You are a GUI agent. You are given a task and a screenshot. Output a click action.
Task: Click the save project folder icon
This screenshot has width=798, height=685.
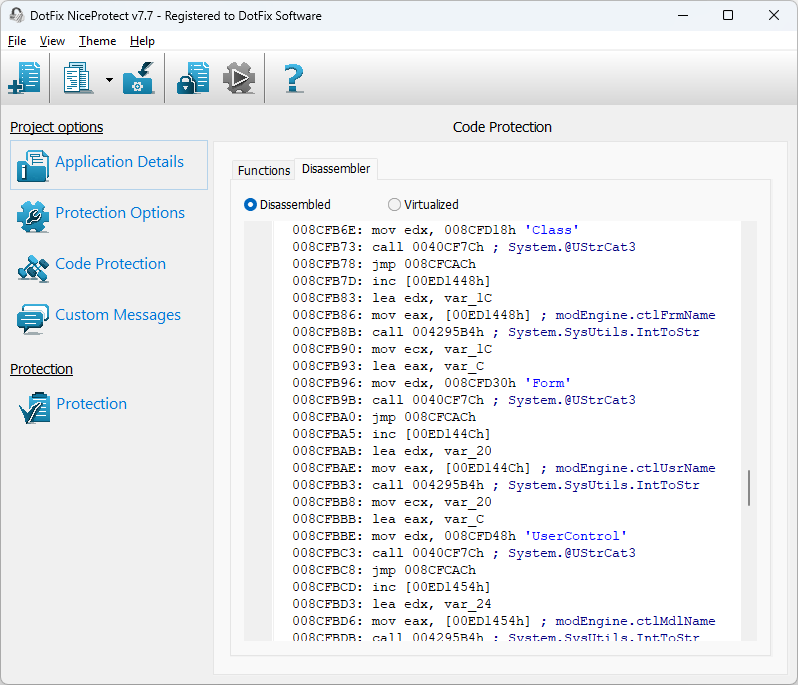pos(138,78)
